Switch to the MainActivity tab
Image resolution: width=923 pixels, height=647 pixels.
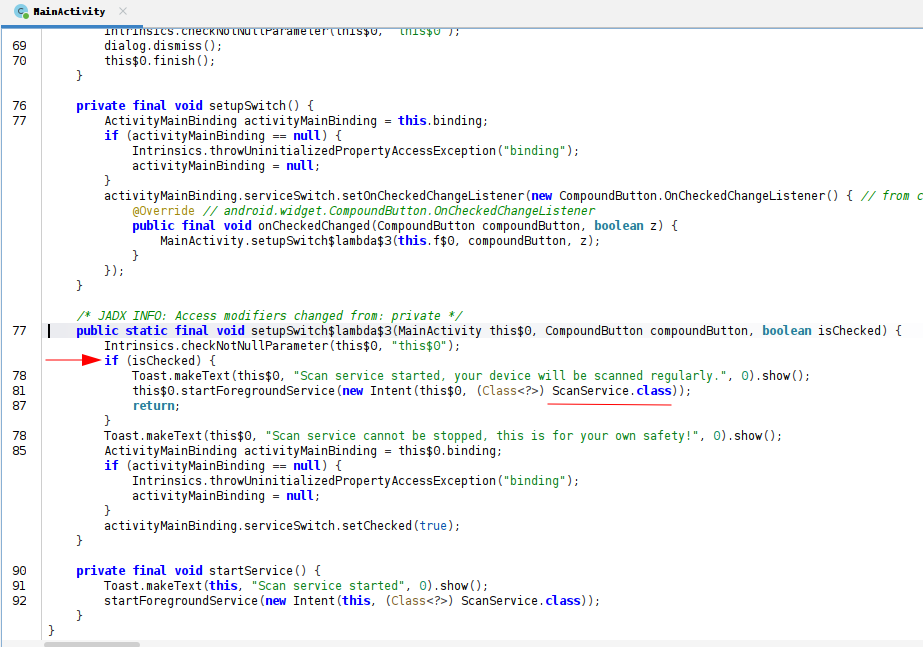(68, 11)
